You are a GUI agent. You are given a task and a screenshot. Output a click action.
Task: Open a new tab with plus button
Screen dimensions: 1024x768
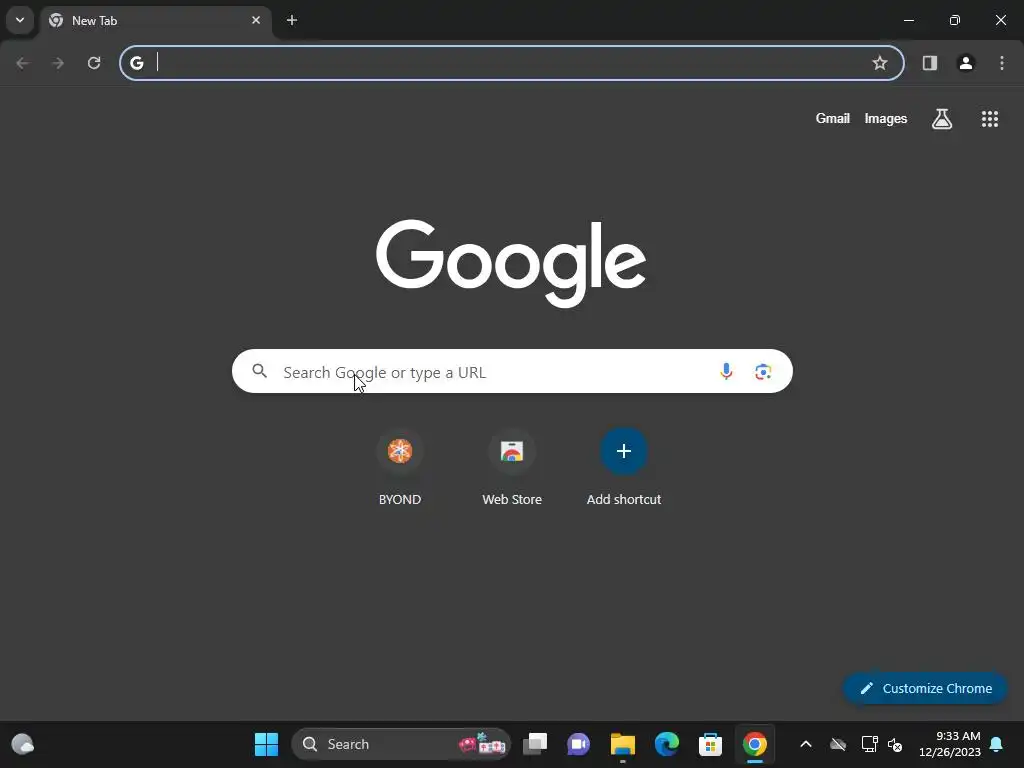pyautogui.click(x=292, y=20)
